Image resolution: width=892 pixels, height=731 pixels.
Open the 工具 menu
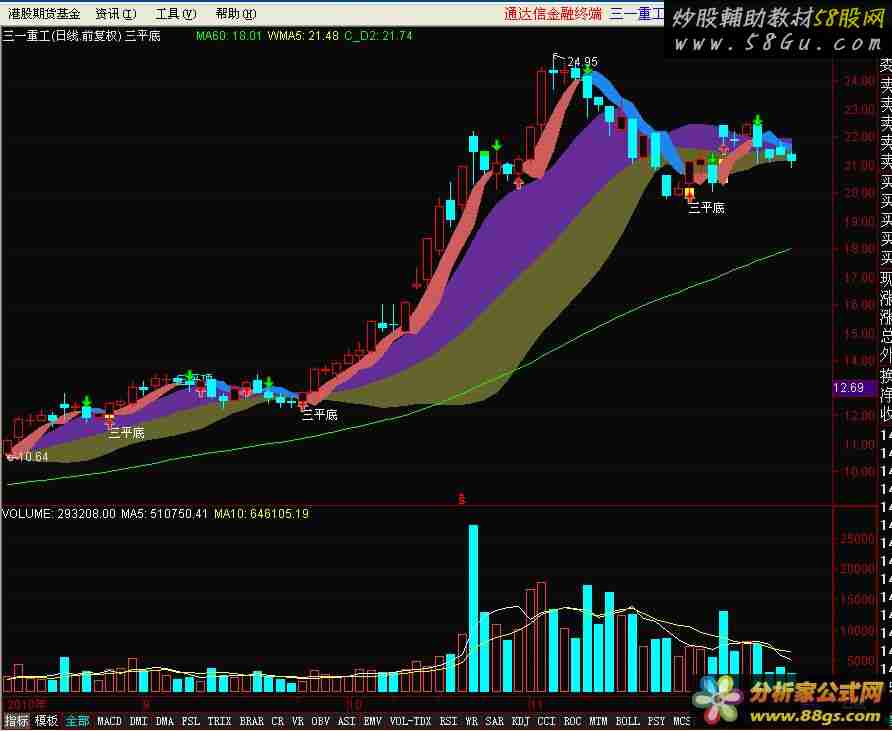[x=176, y=13]
